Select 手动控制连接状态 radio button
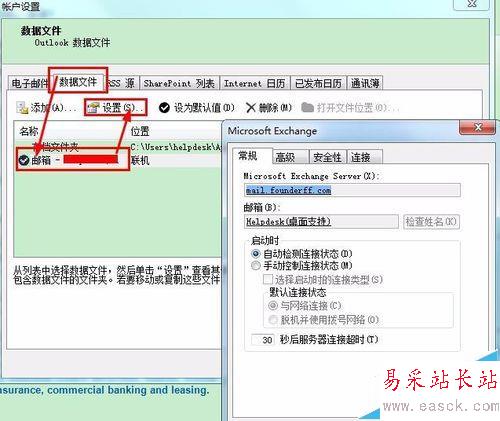Screen dimensions: 500x421 tap(256, 266)
